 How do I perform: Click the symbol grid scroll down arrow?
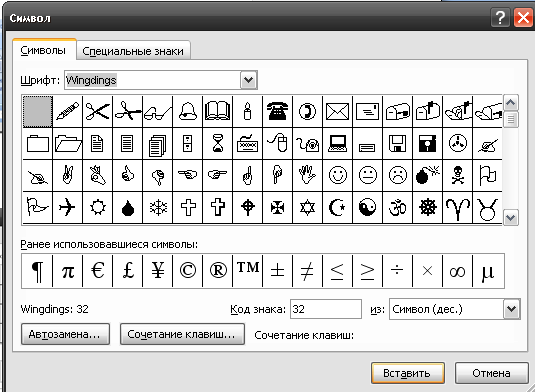(511, 217)
